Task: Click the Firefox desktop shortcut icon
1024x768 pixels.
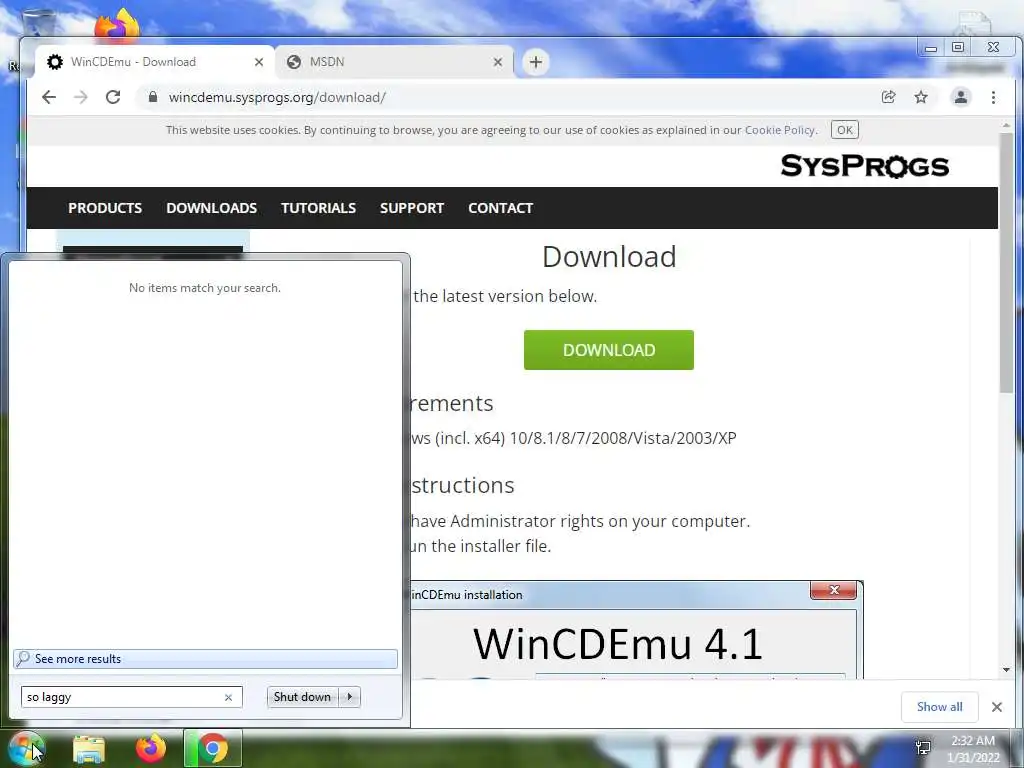Action: (x=118, y=25)
